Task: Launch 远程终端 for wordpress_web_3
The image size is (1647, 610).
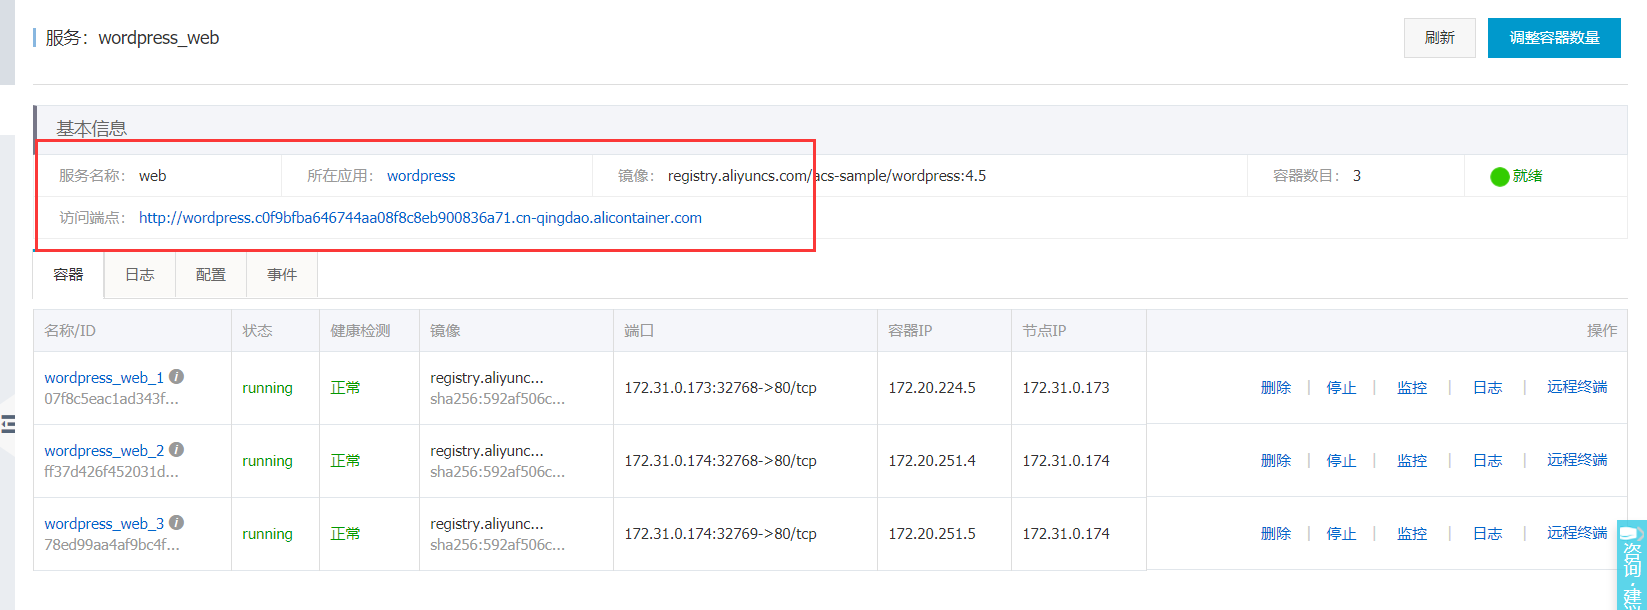Action: (1577, 533)
